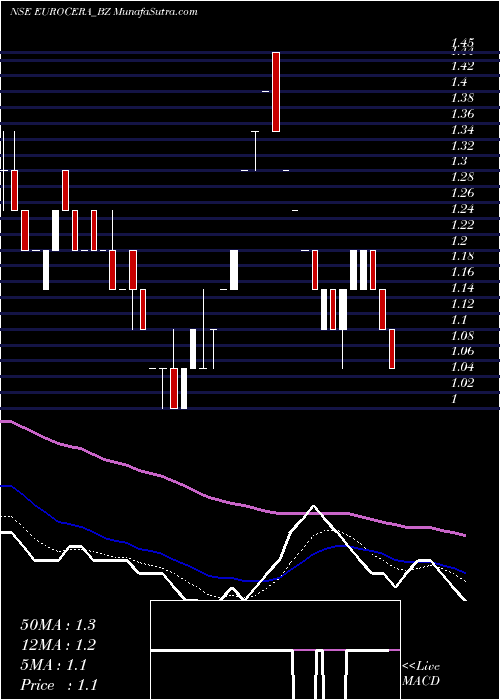Click the NSE EUROCERA_BZ MunafaSutra.com chart title
The height and width of the screenshot is (700, 500).
[x=104, y=12]
